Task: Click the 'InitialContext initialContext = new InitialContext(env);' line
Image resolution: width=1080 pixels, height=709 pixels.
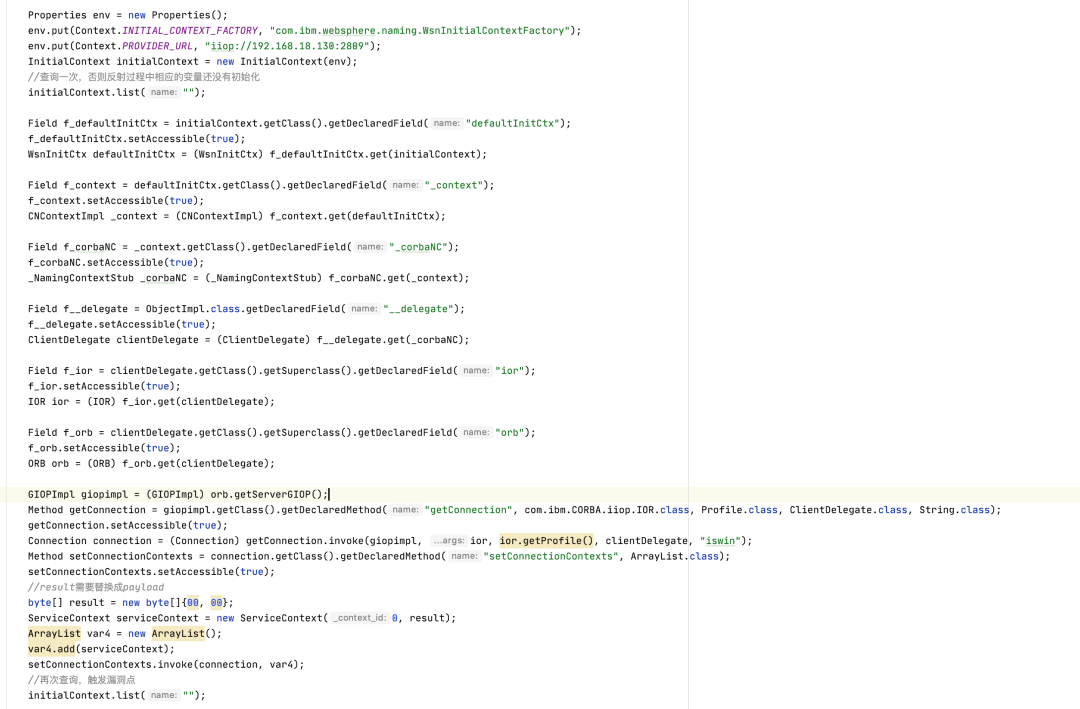Action: pyautogui.click(x=193, y=61)
